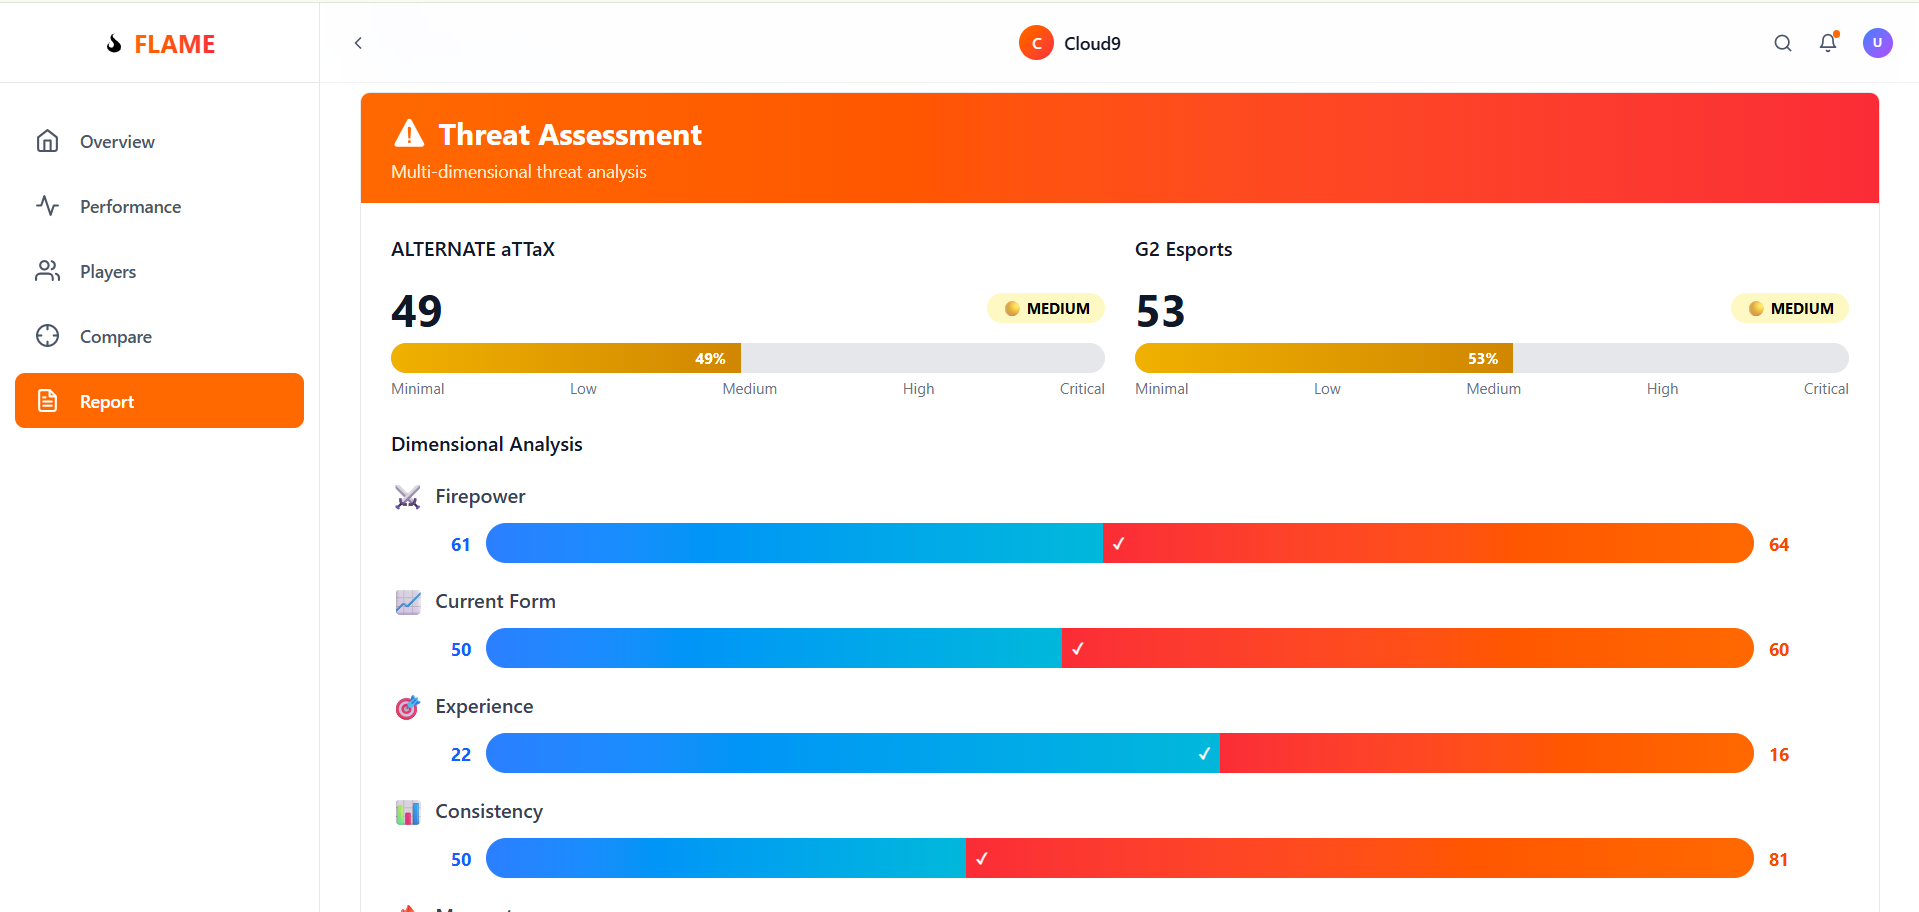
Task: Open the Compare page
Action: tap(159, 336)
